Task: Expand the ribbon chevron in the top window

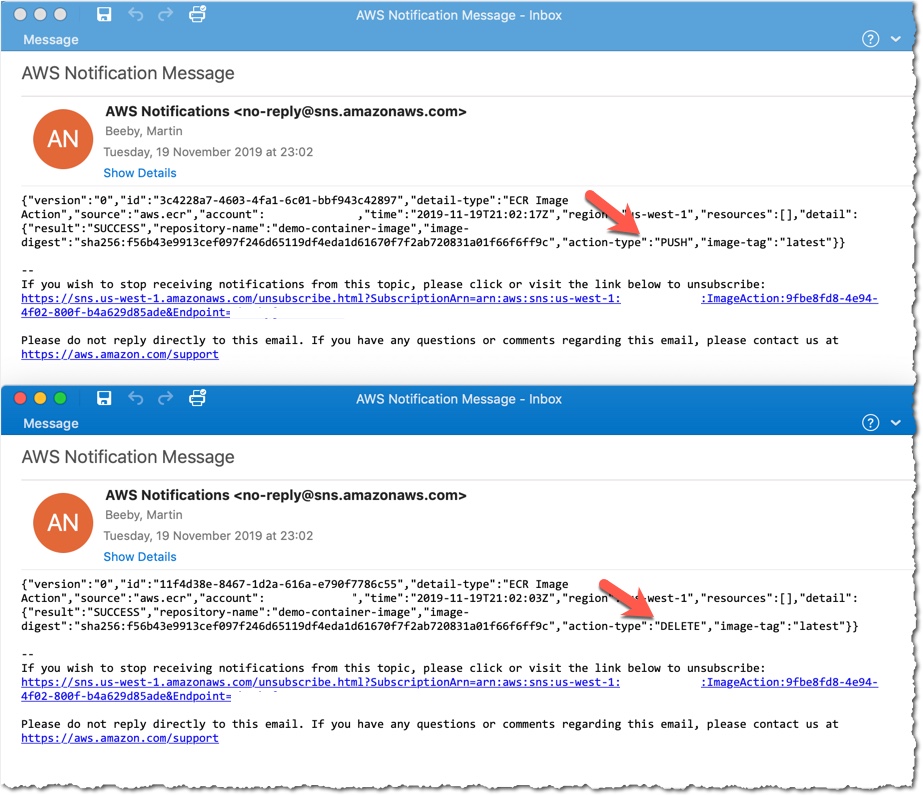Action: point(895,39)
